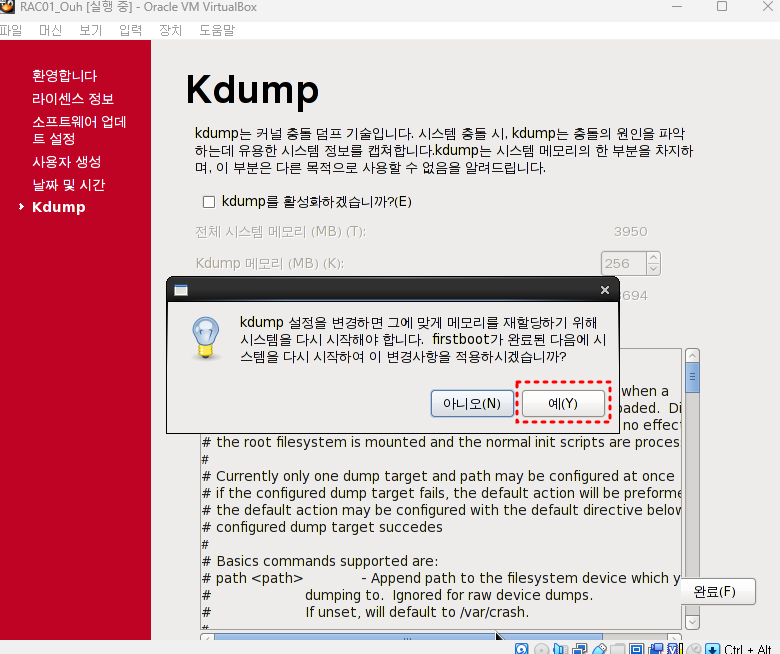
Task: Click 예(Y) to confirm restart
Action: pyautogui.click(x=563, y=403)
